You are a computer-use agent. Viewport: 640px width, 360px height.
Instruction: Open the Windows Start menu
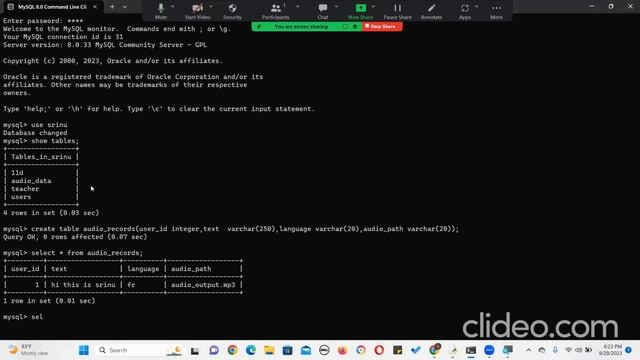pyautogui.click(x=84, y=350)
